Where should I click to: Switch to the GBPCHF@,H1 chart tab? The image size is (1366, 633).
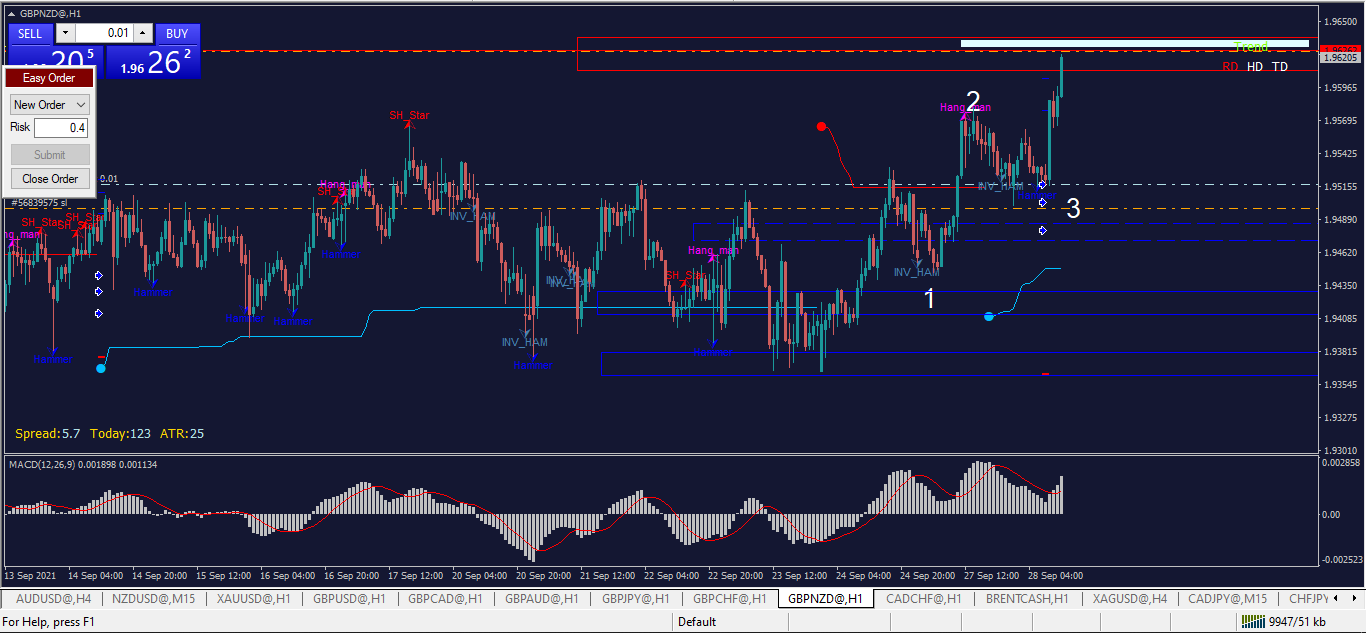click(729, 598)
